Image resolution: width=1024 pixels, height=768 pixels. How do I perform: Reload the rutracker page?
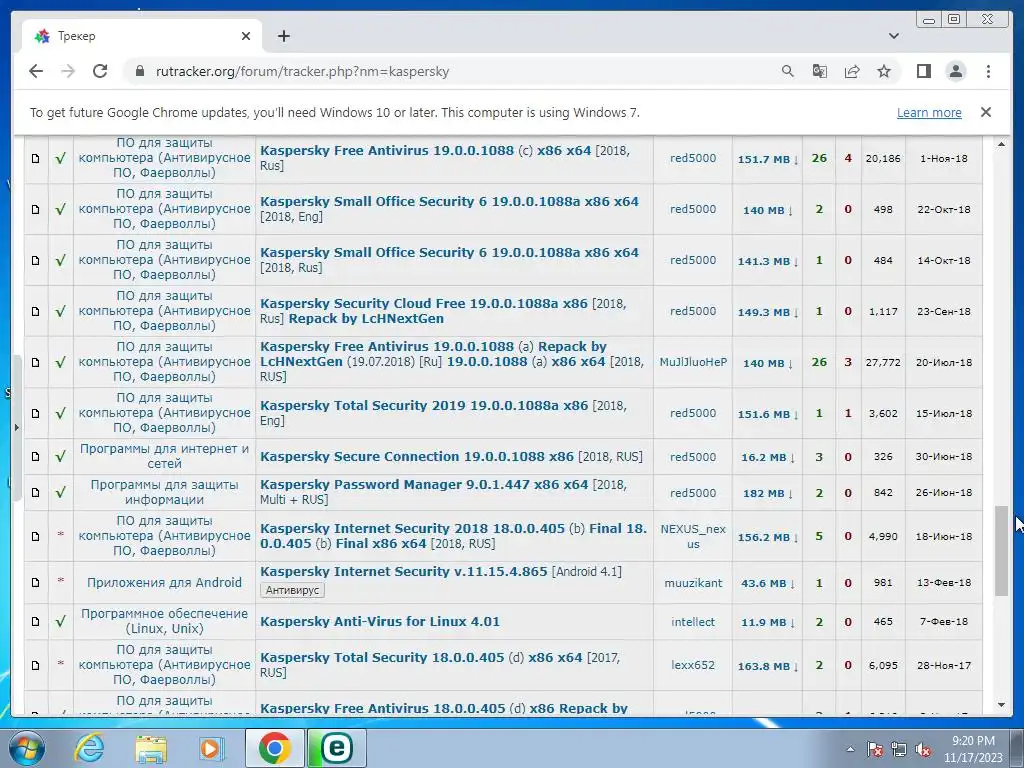100,71
